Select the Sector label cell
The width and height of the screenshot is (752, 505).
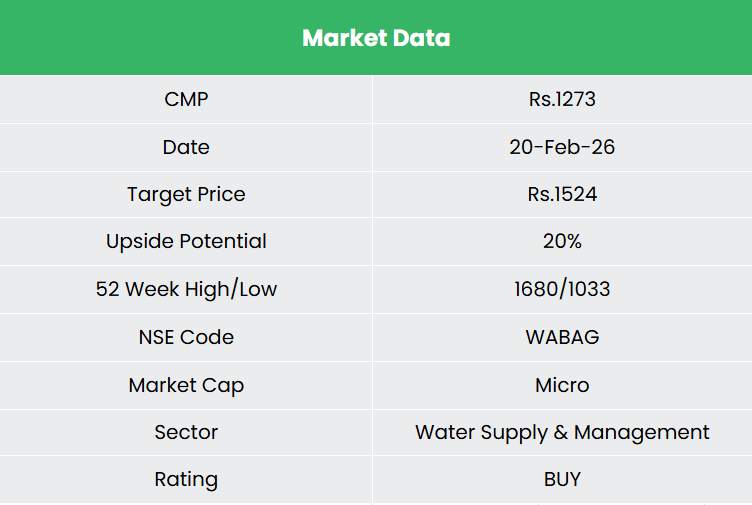pos(186,432)
